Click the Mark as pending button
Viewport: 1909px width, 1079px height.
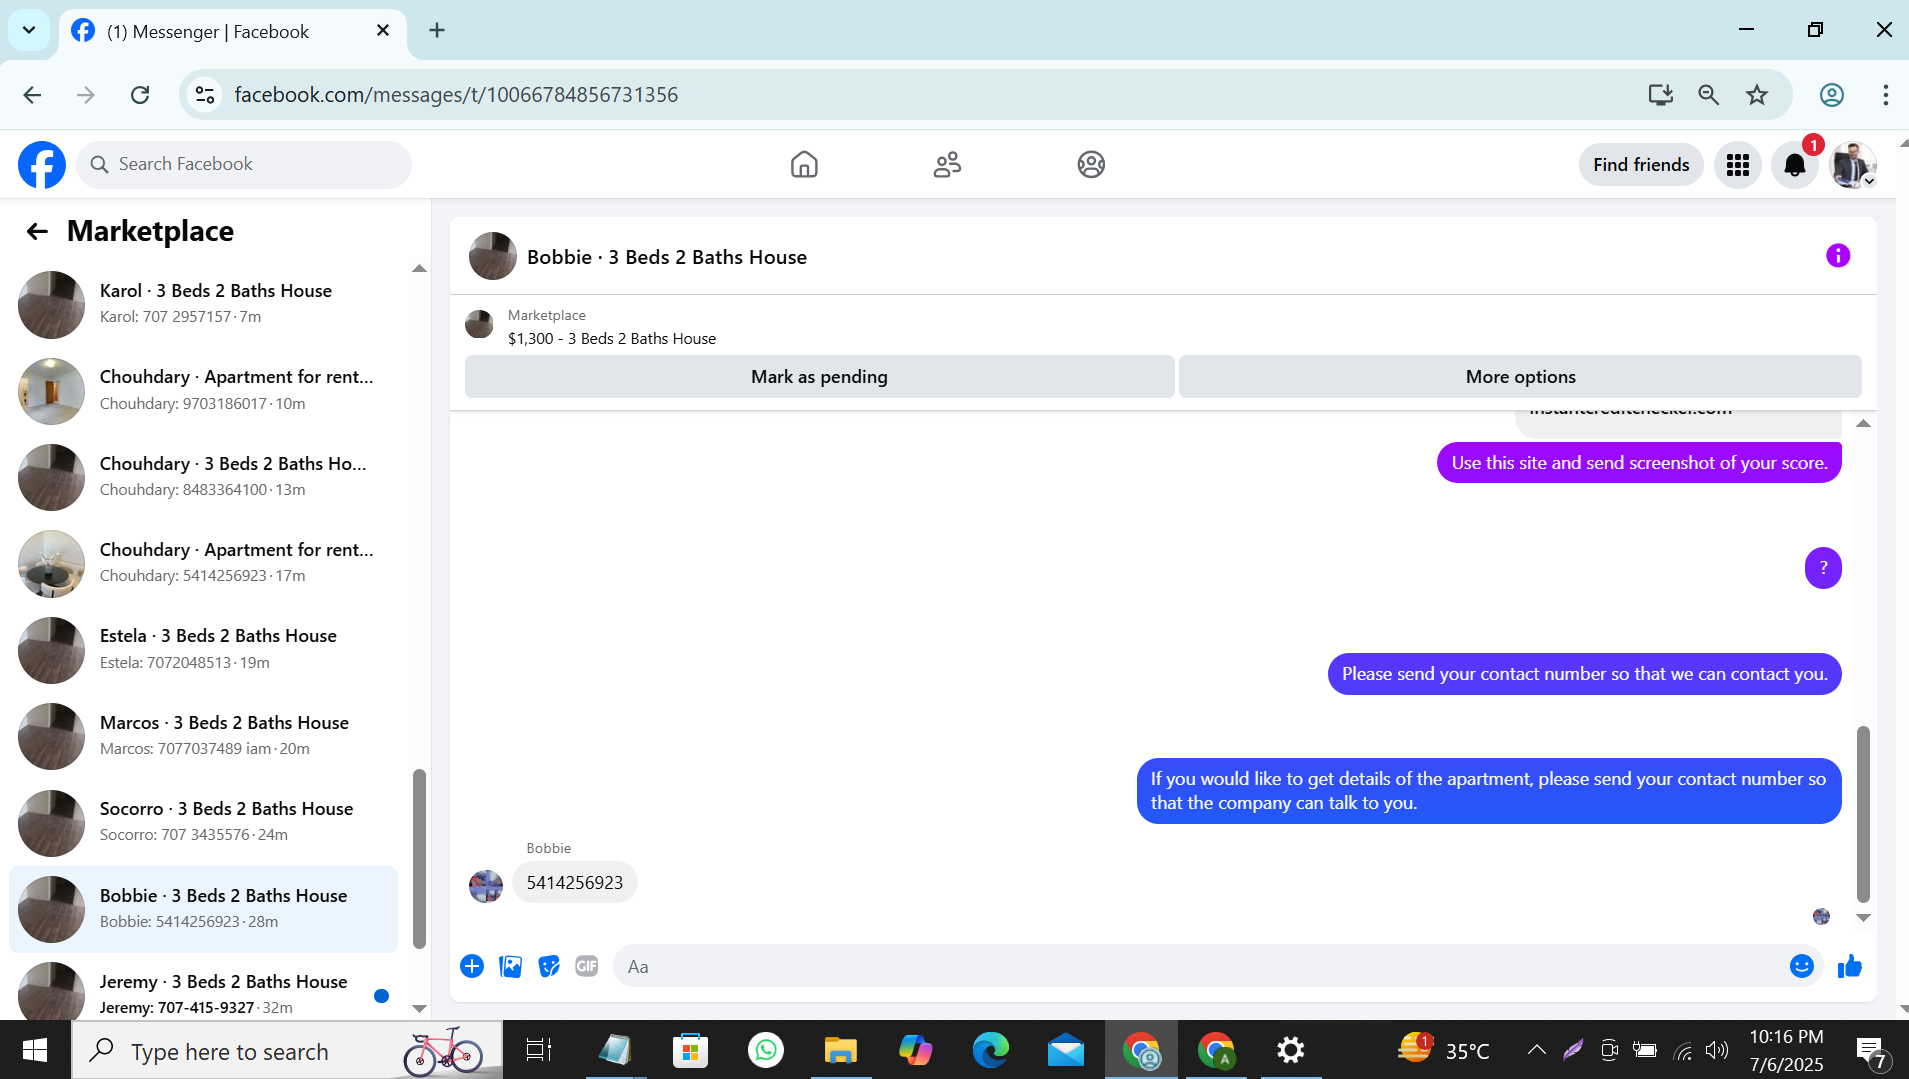(819, 377)
